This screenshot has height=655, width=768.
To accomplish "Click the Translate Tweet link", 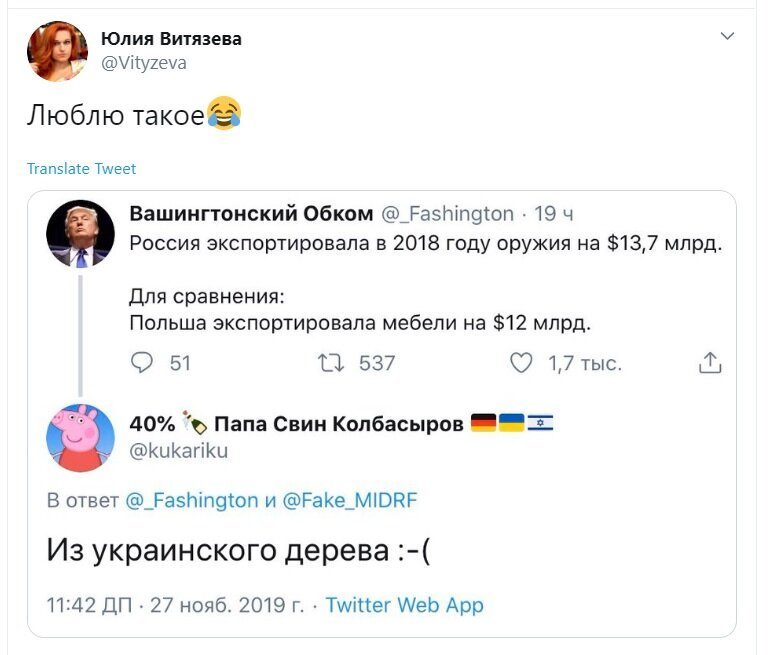I will 81,169.
